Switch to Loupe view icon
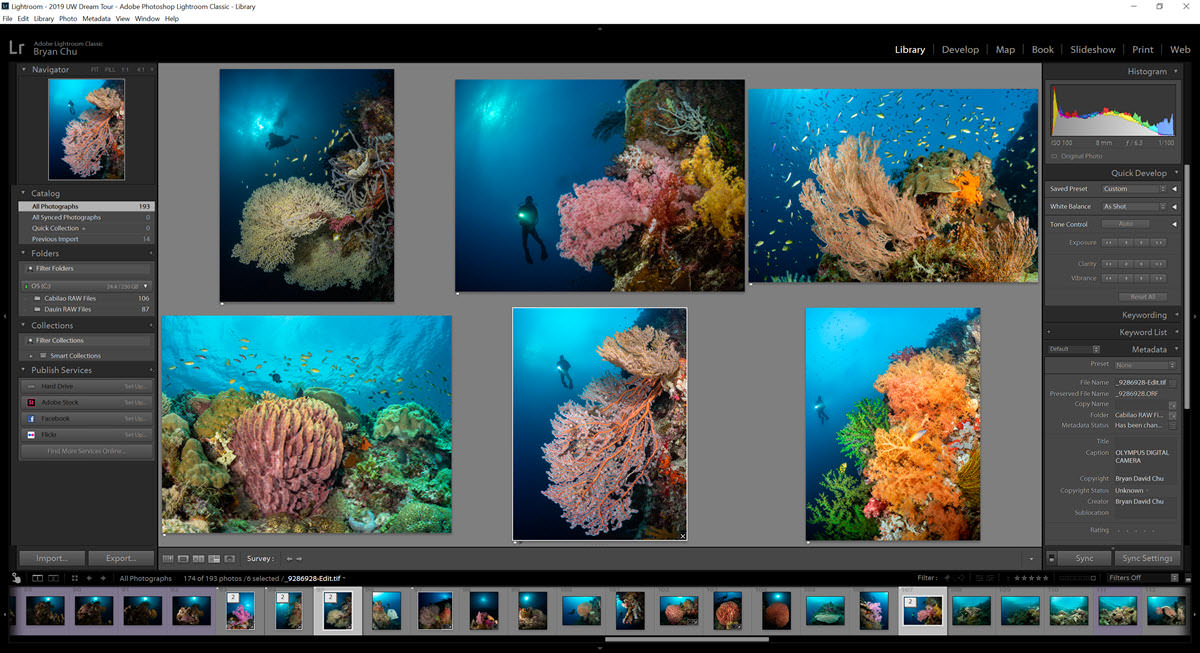Image resolution: width=1200 pixels, height=653 pixels. click(x=183, y=558)
